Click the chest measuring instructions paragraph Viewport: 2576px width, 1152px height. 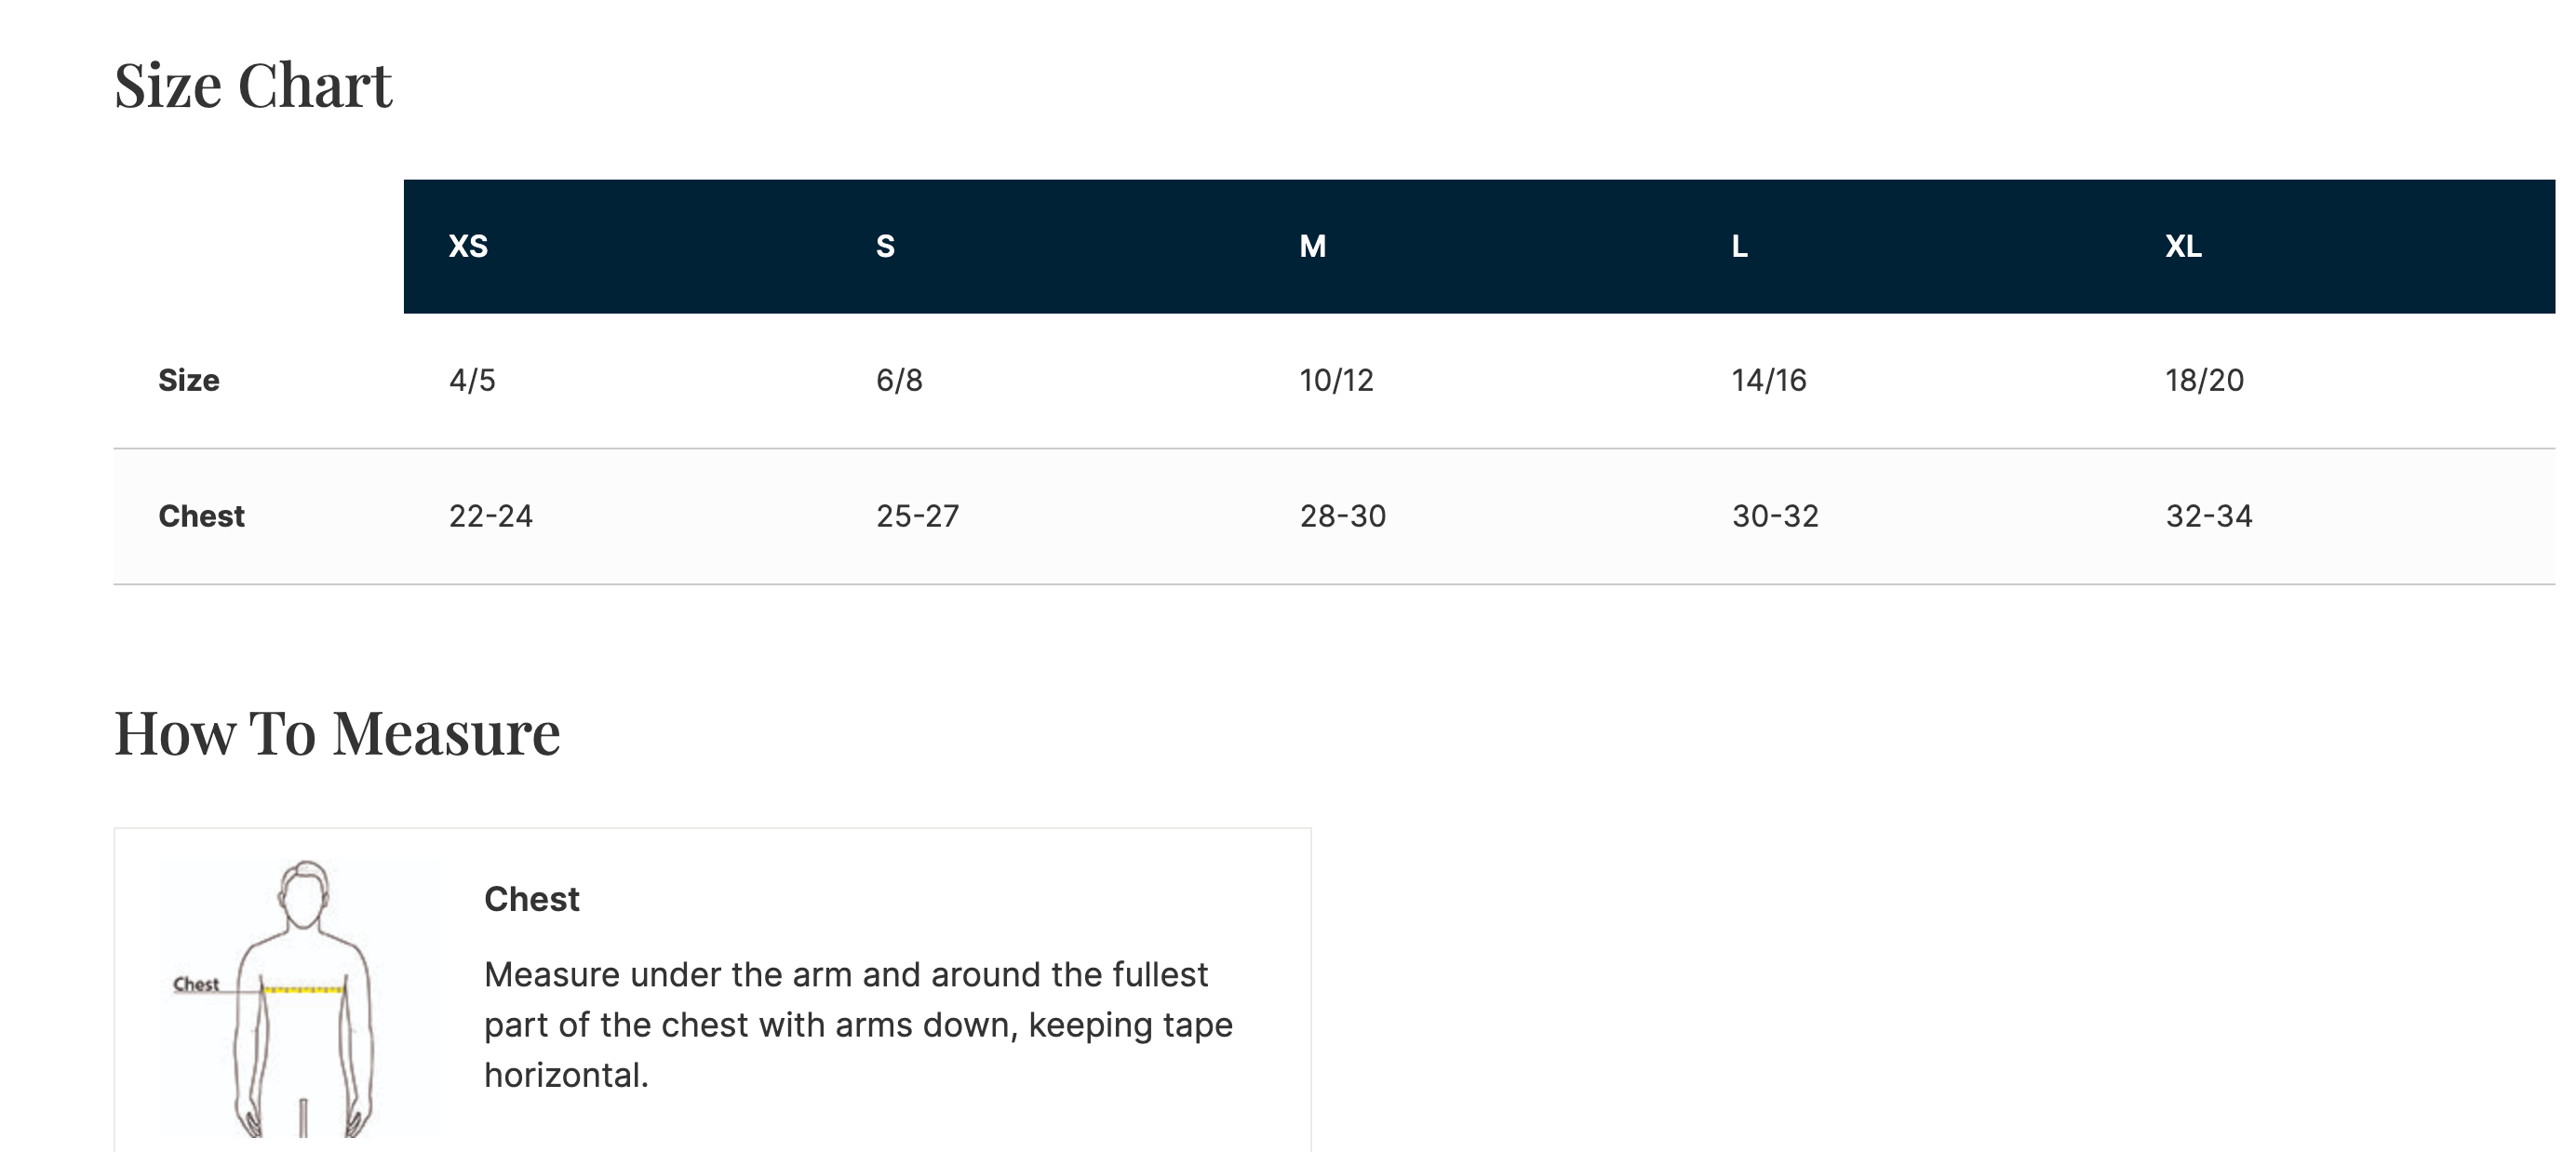pos(858,1024)
